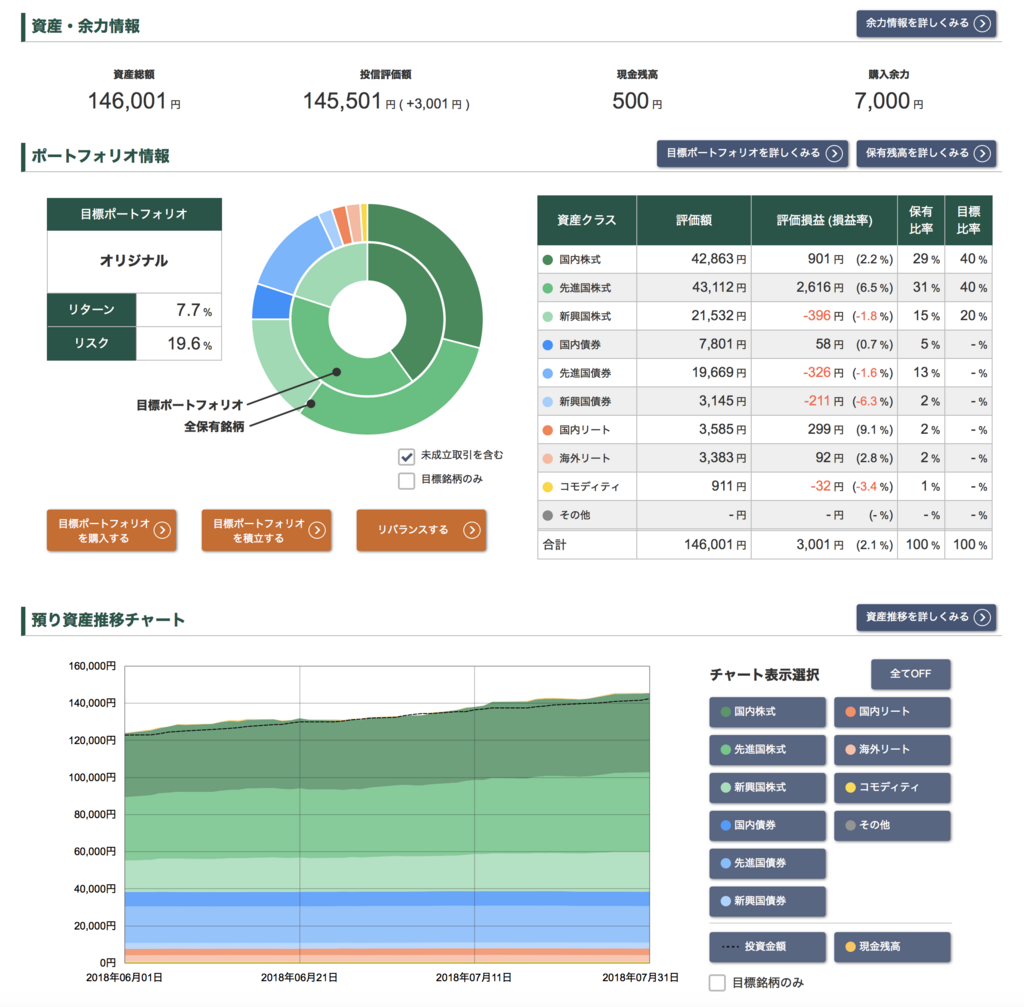
Task: Click the arrow icon on 余力情報を詳しくみる
Action: [982, 24]
